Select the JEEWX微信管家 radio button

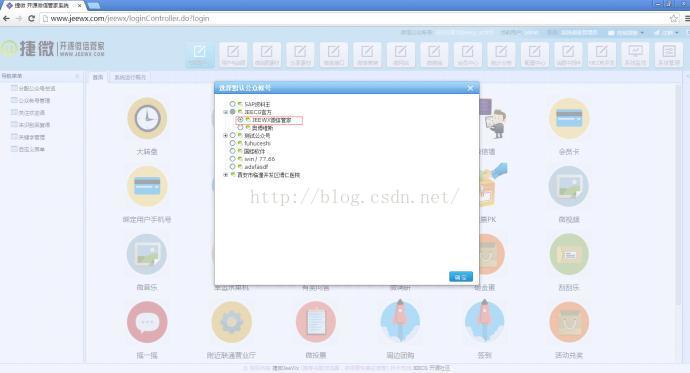pos(240,120)
